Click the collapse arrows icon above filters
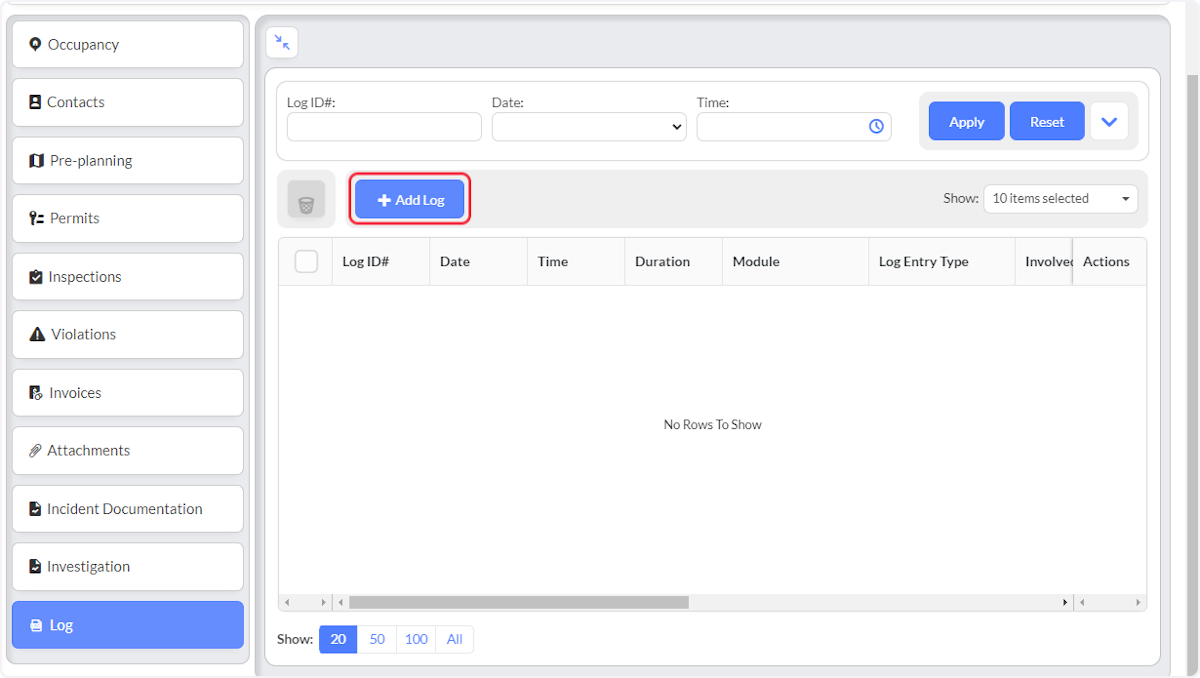Viewport: 1200px width, 678px height. tap(282, 42)
